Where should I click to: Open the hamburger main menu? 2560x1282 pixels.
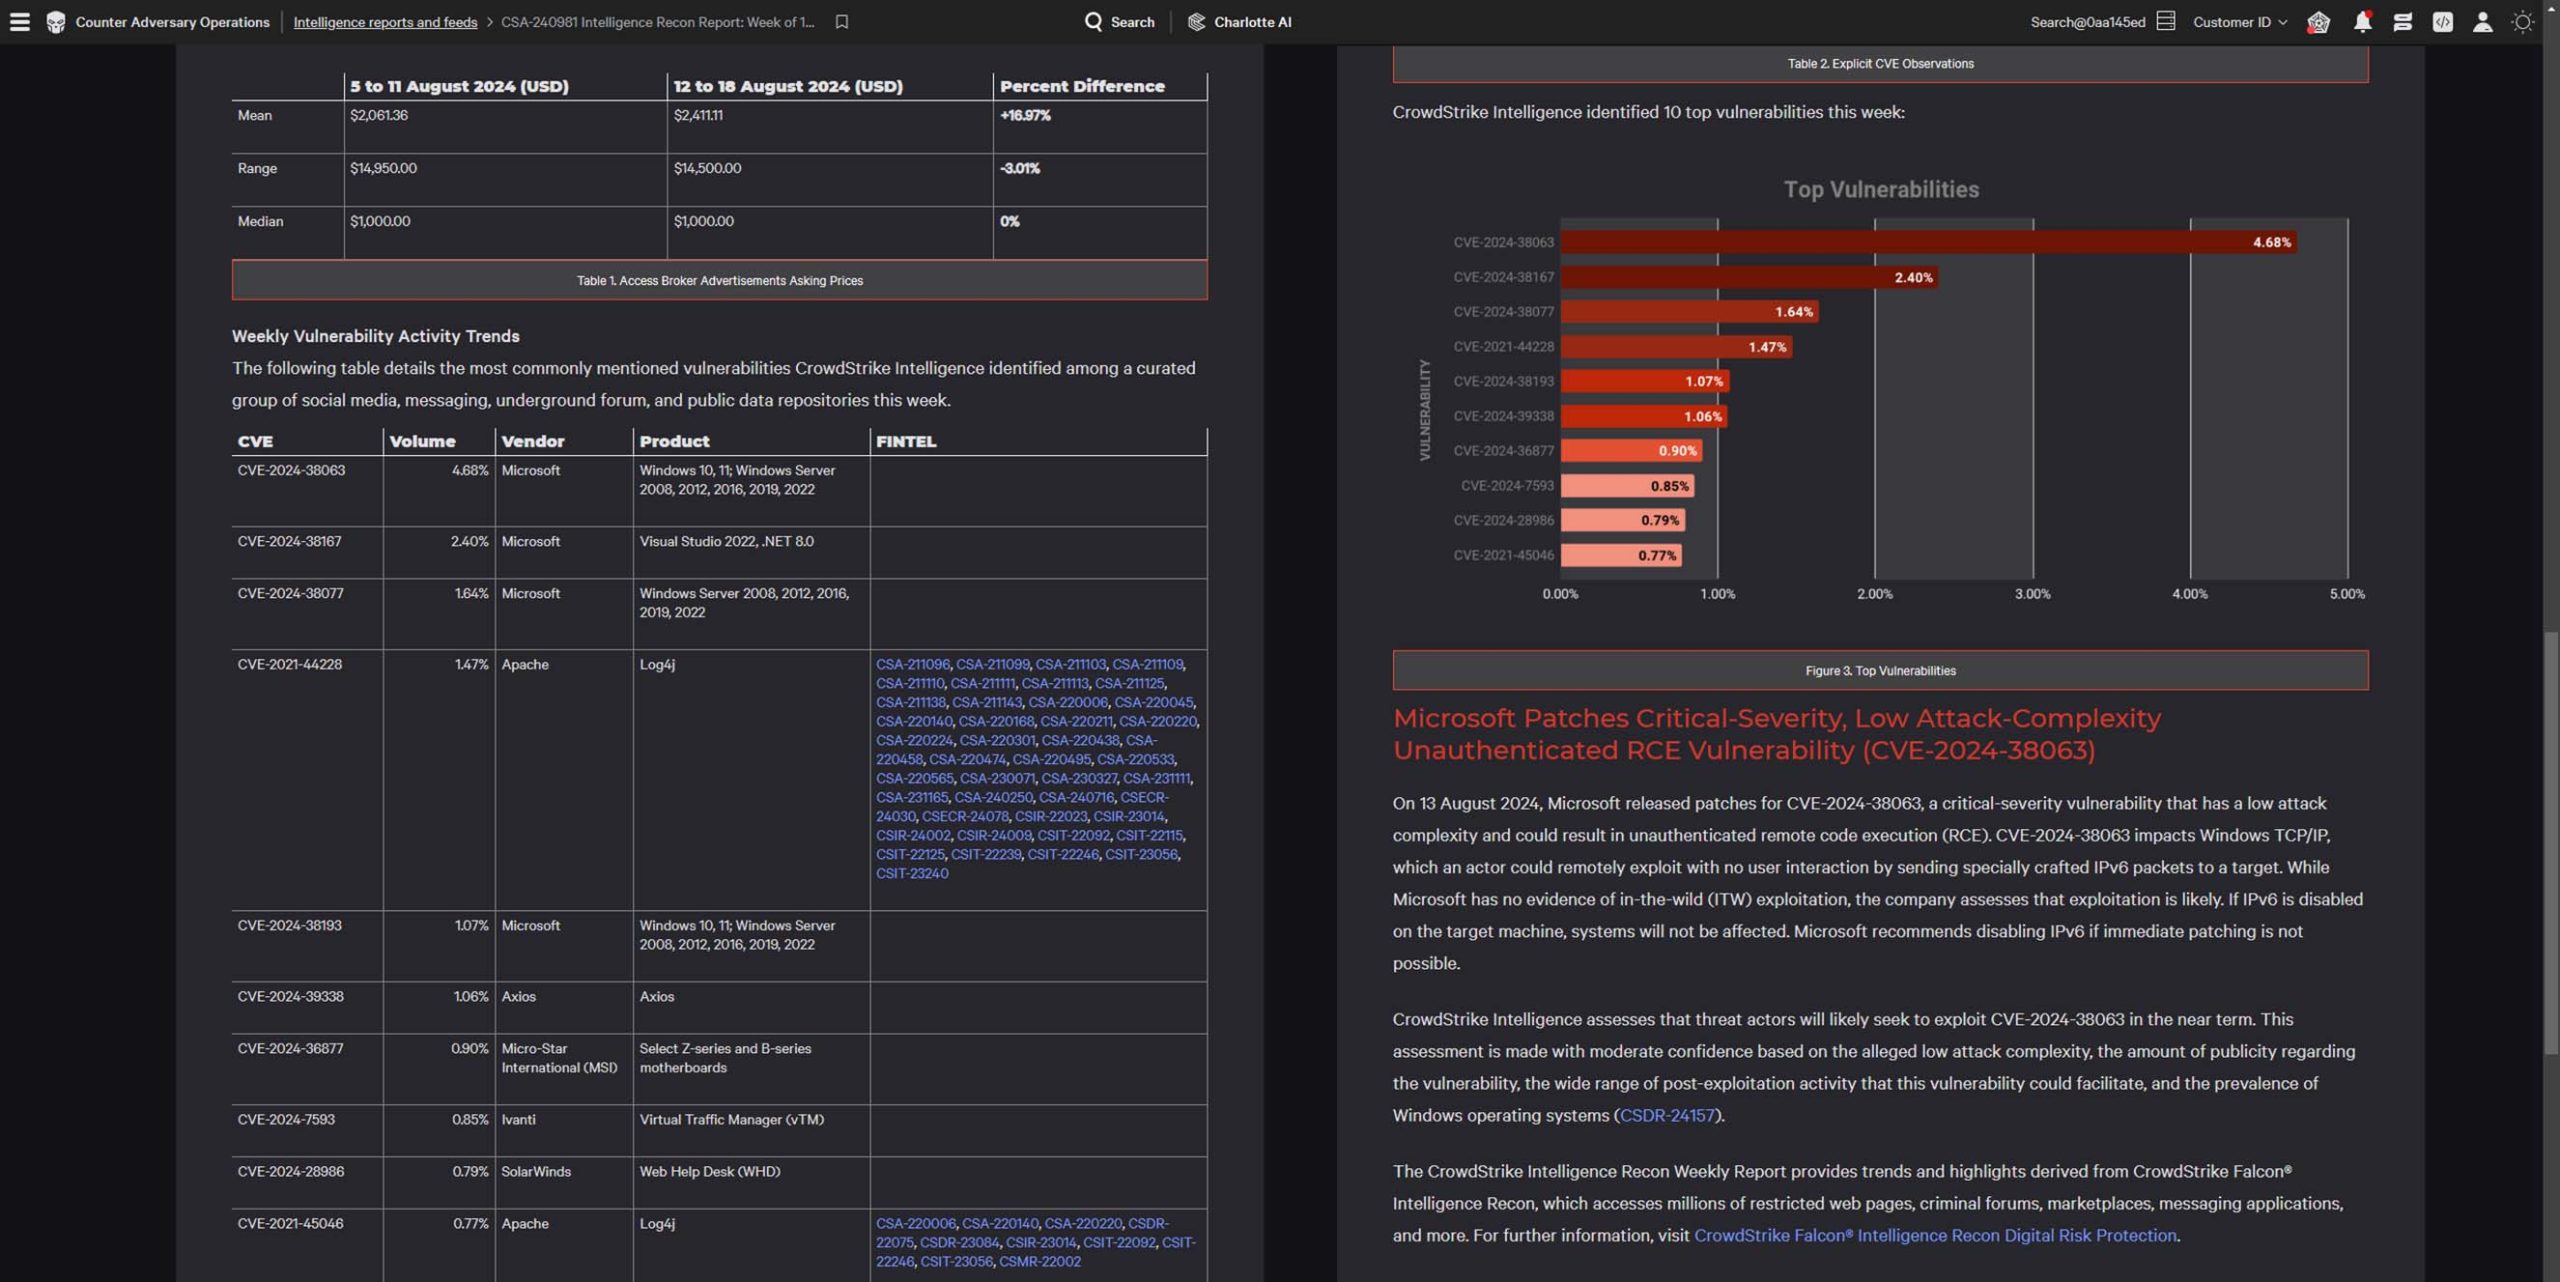(20, 21)
